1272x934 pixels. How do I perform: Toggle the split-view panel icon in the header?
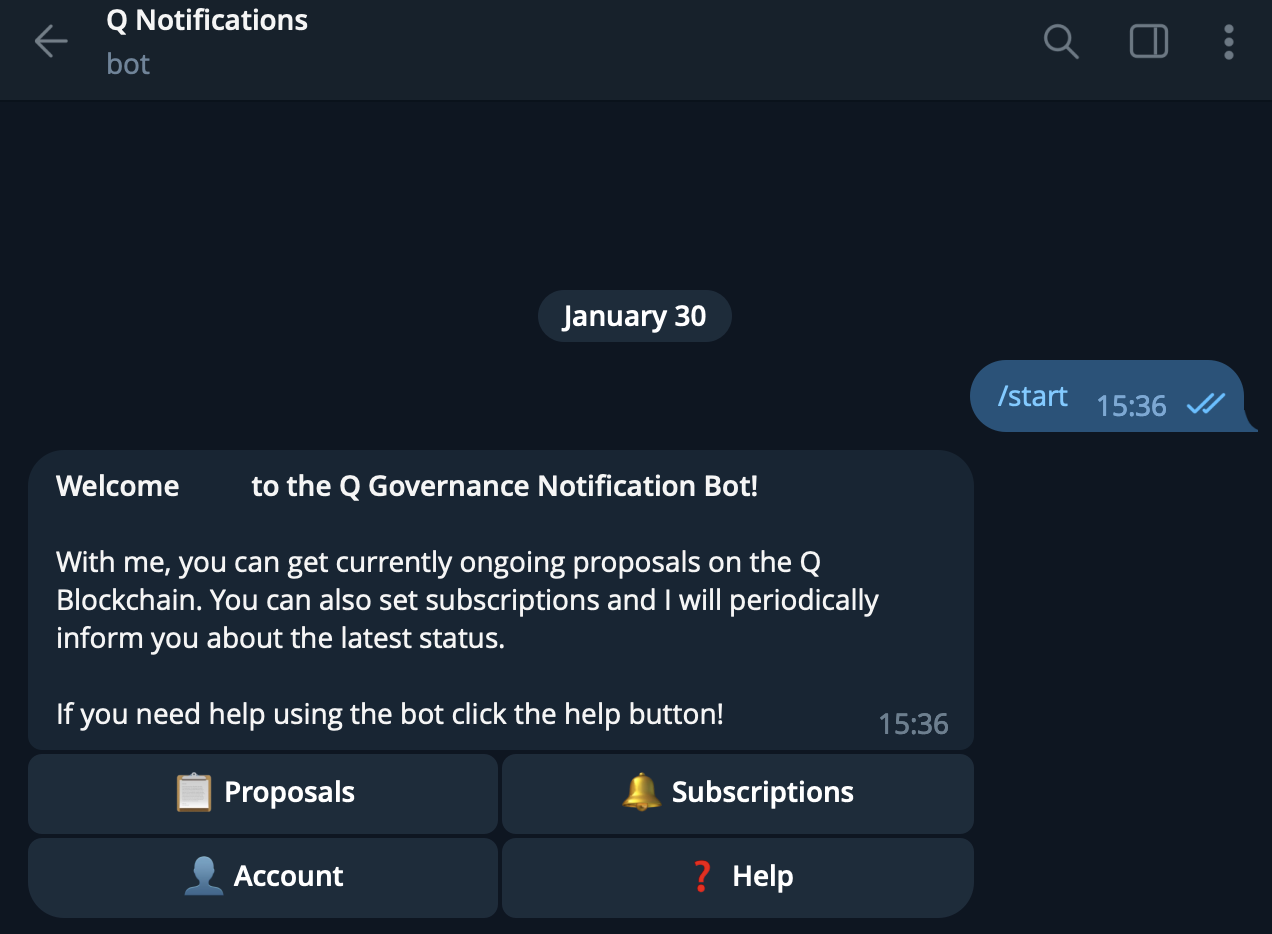click(1148, 41)
